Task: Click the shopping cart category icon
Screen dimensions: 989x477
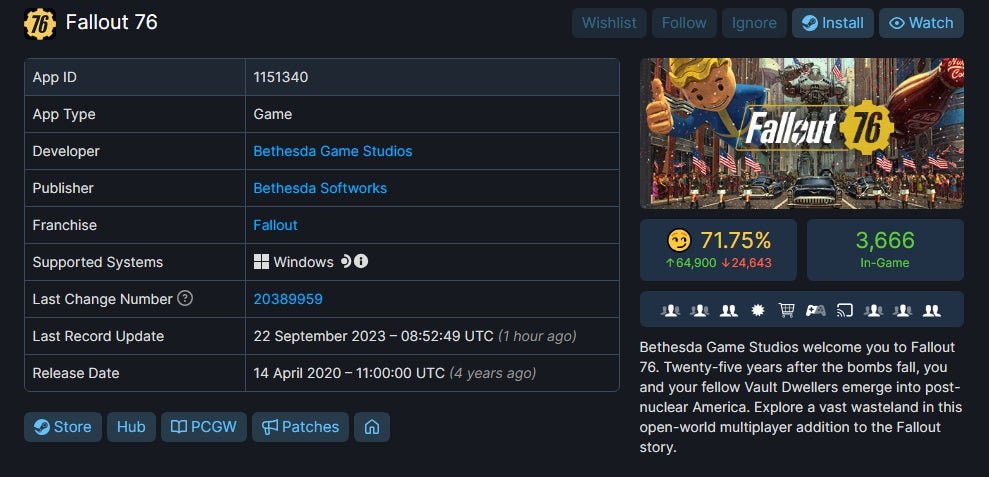Action: 786,310
